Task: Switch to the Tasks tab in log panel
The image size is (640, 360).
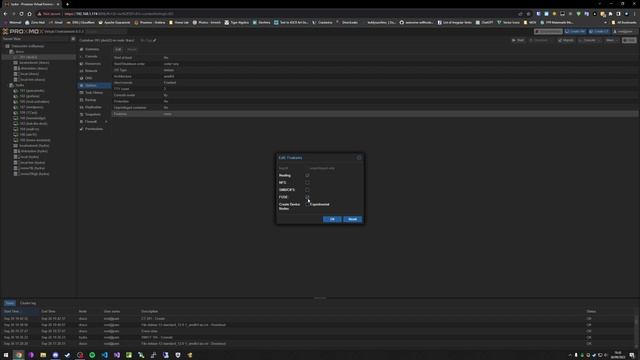Action: tap(9, 303)
